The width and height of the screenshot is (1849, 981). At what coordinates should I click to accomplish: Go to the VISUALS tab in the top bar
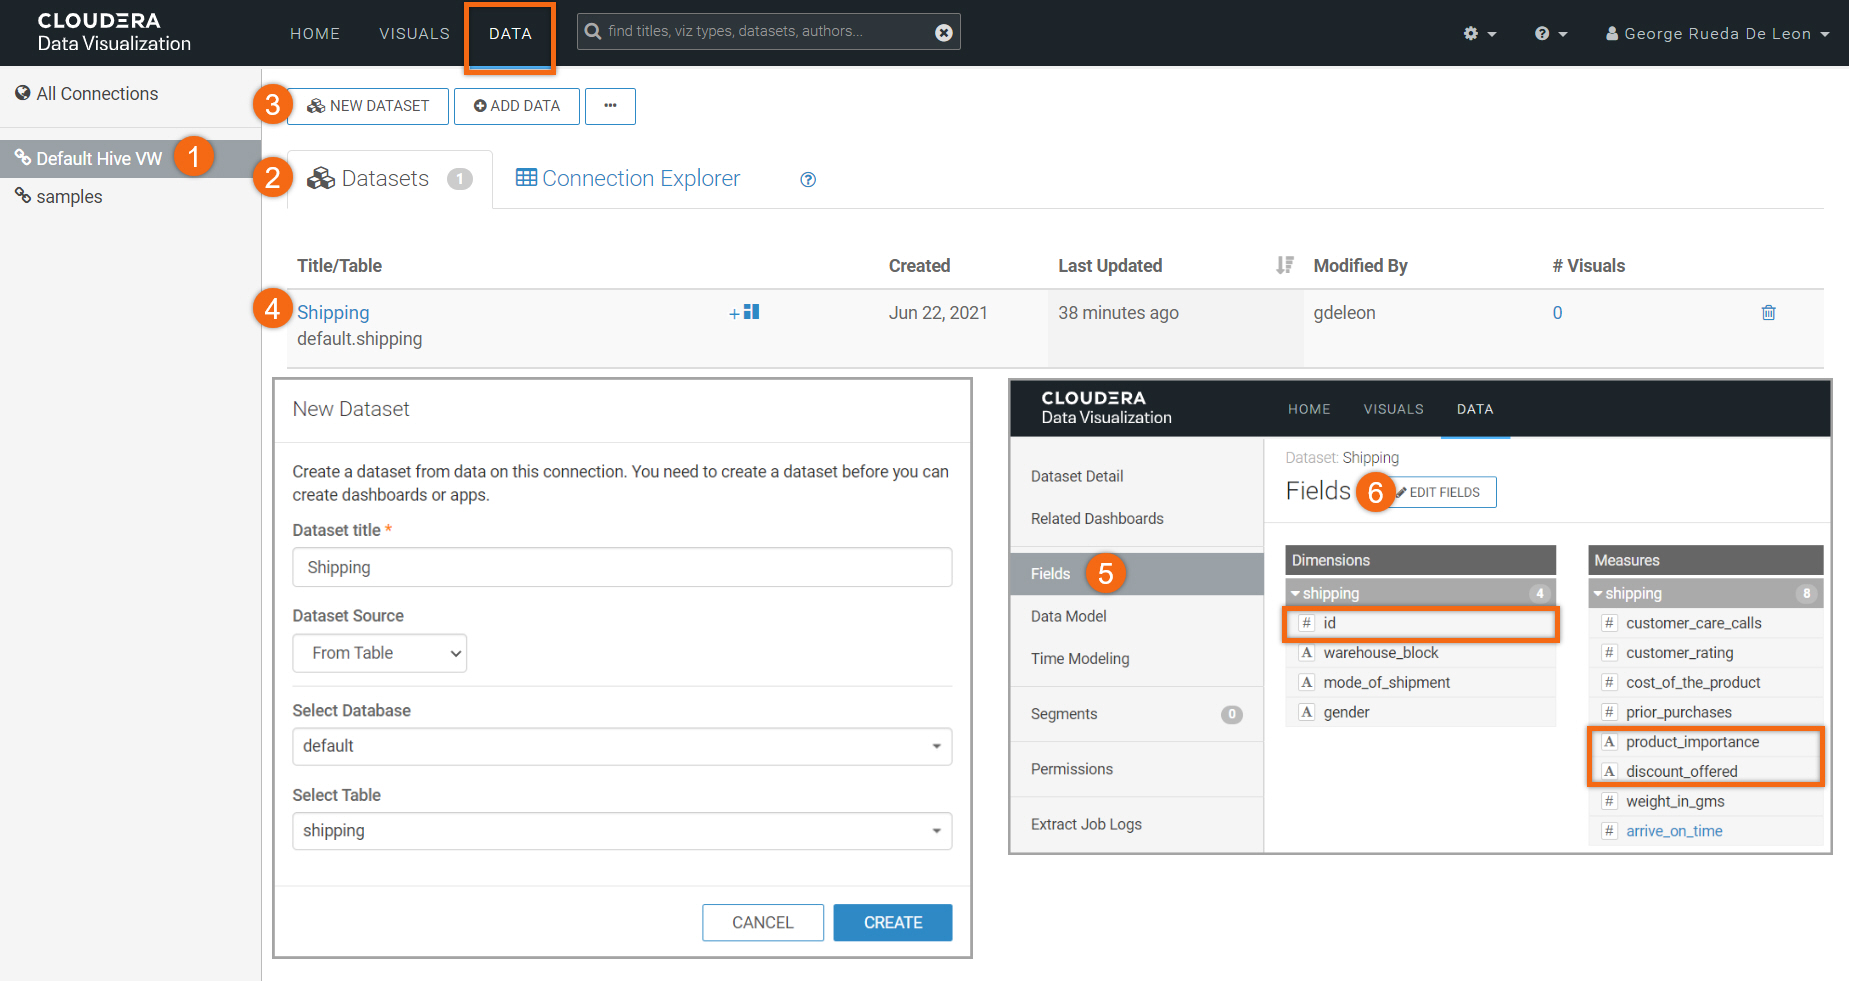click(414, 33)
